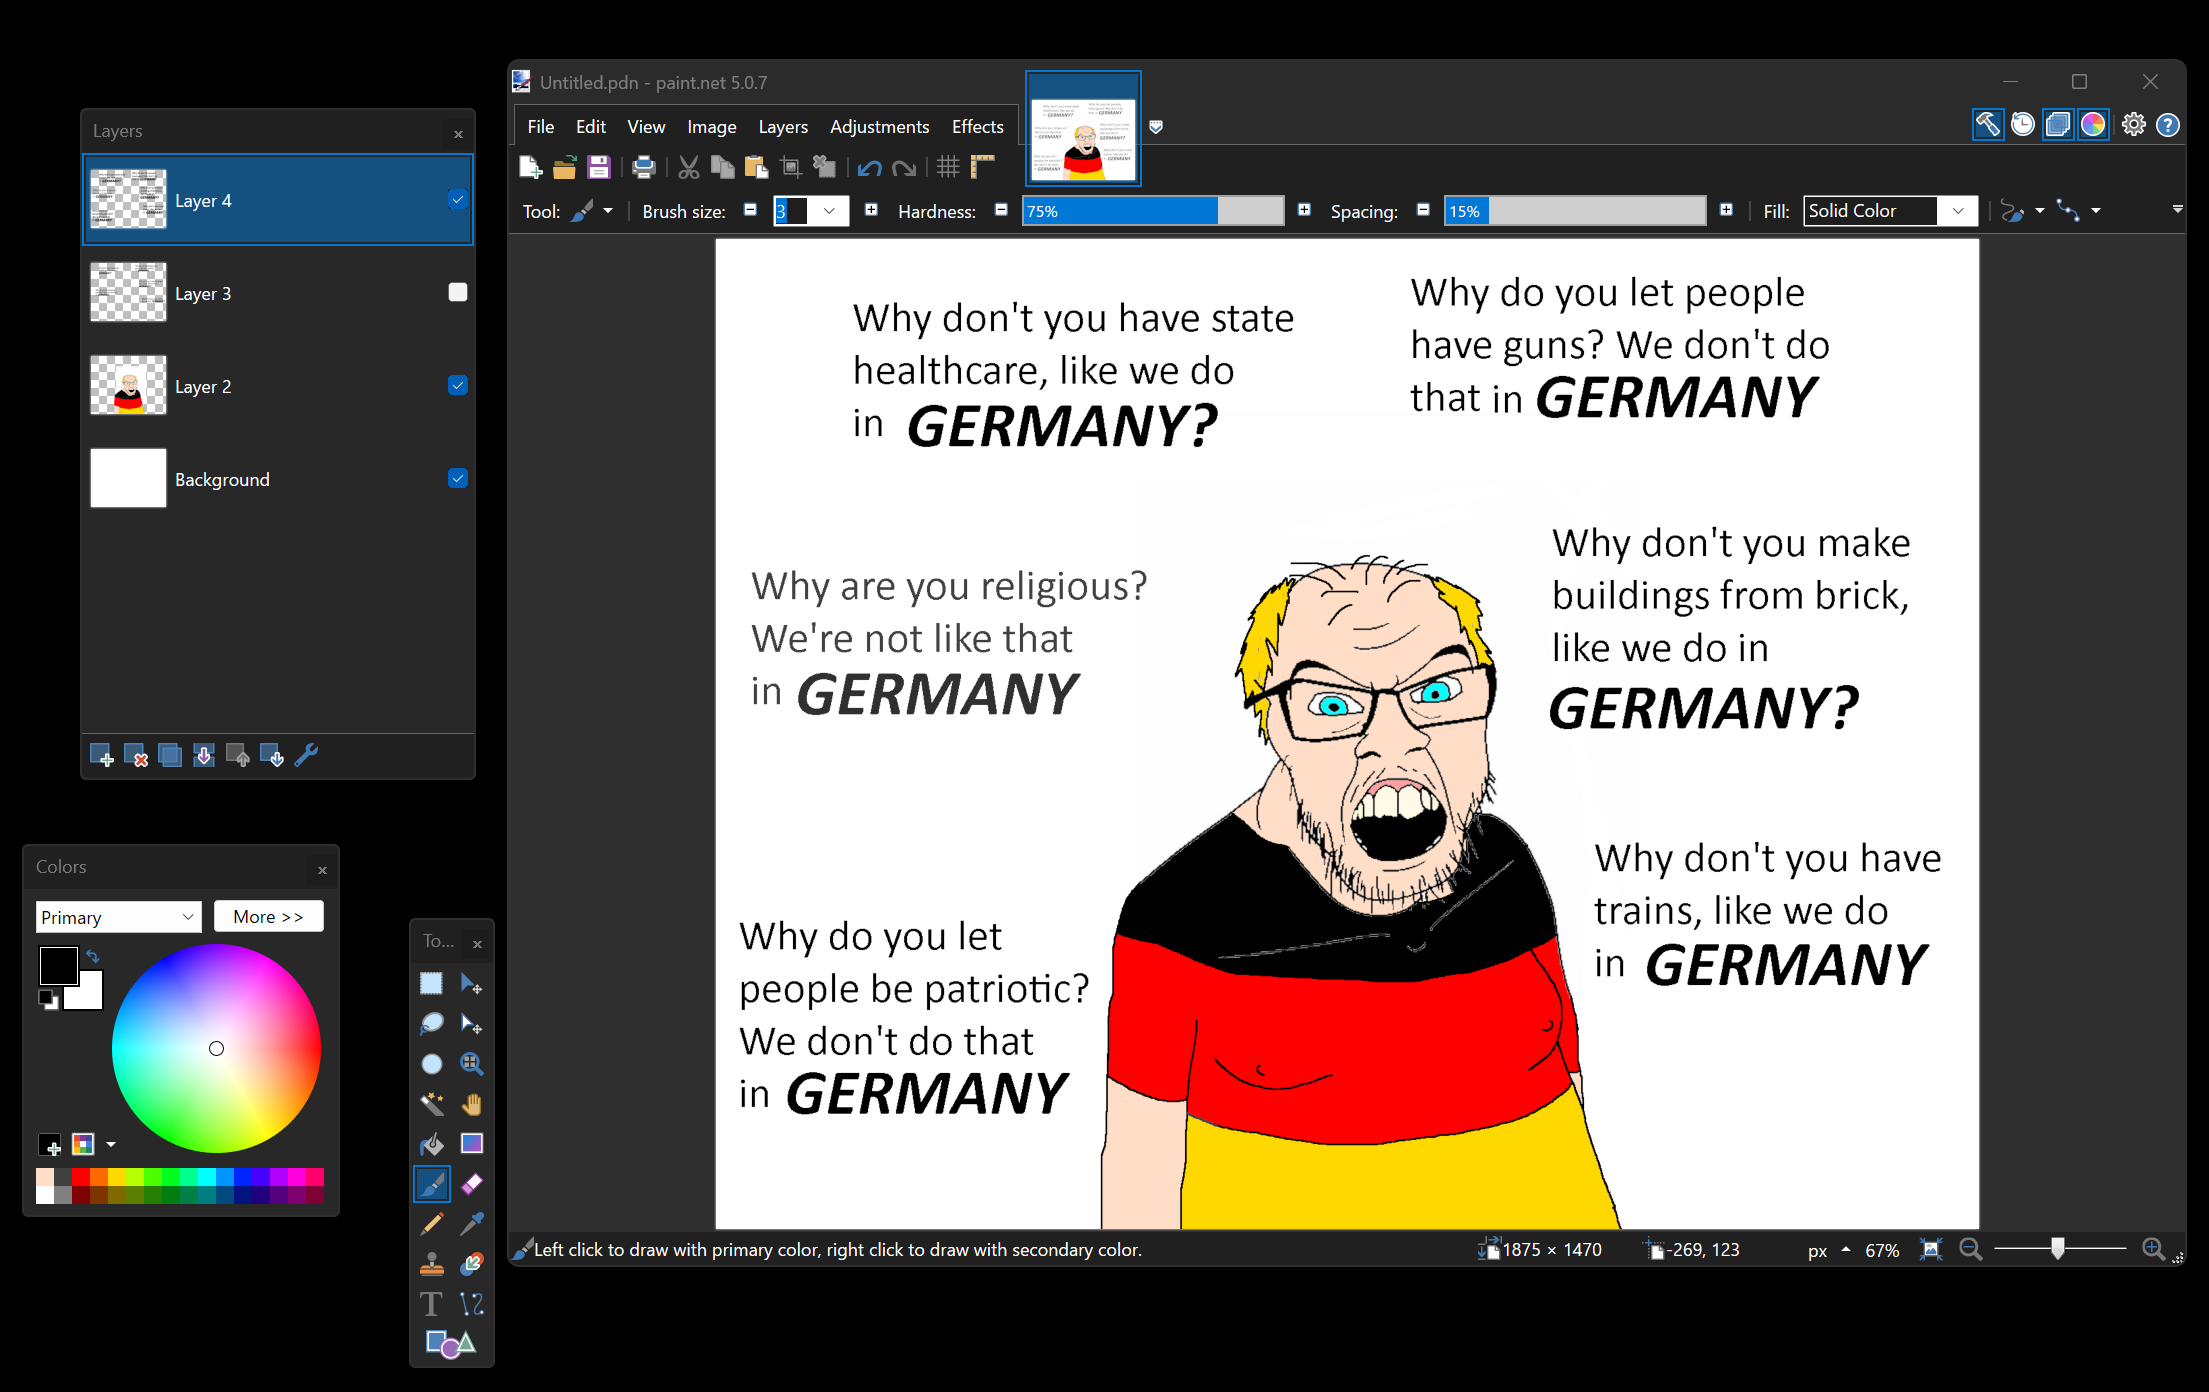2209x1392 pixels.
Task: Open Settings gear icon
Action: pyautogui.click(x=2133, y=125)
